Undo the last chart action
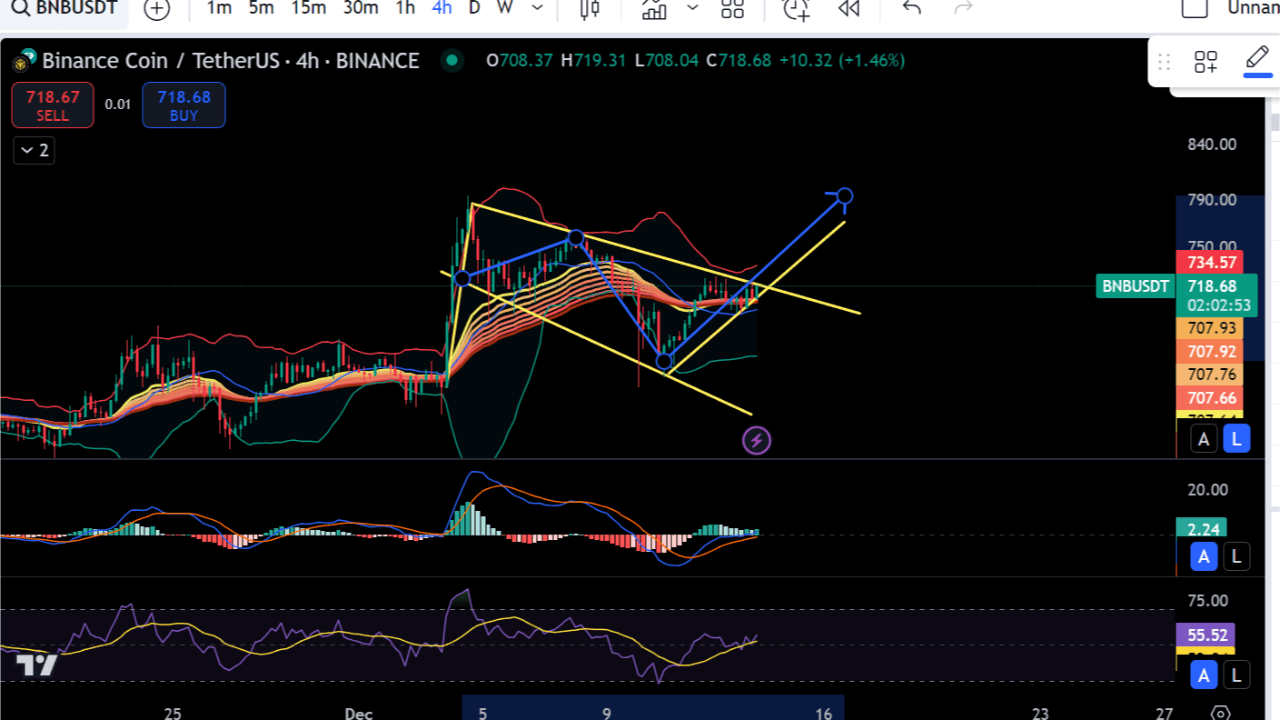 (x=911, y=8)
